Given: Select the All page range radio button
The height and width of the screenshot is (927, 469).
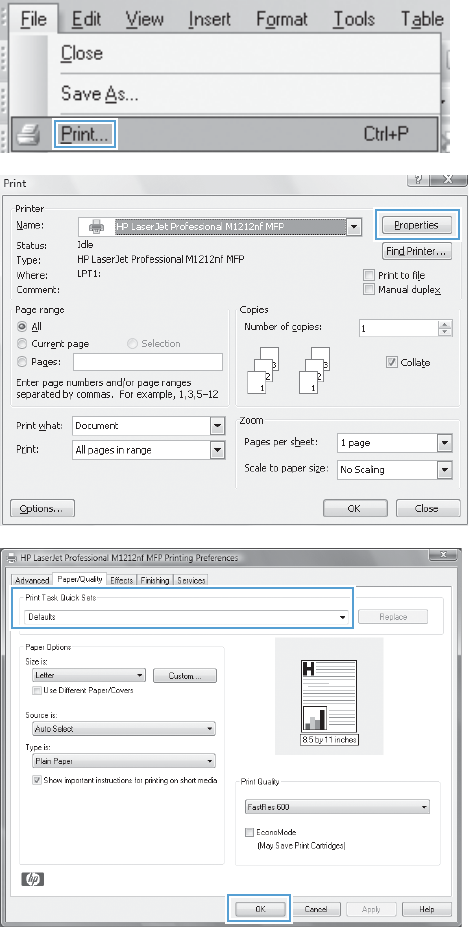Looking at the screenshot, I should click(x=22, y=326).
